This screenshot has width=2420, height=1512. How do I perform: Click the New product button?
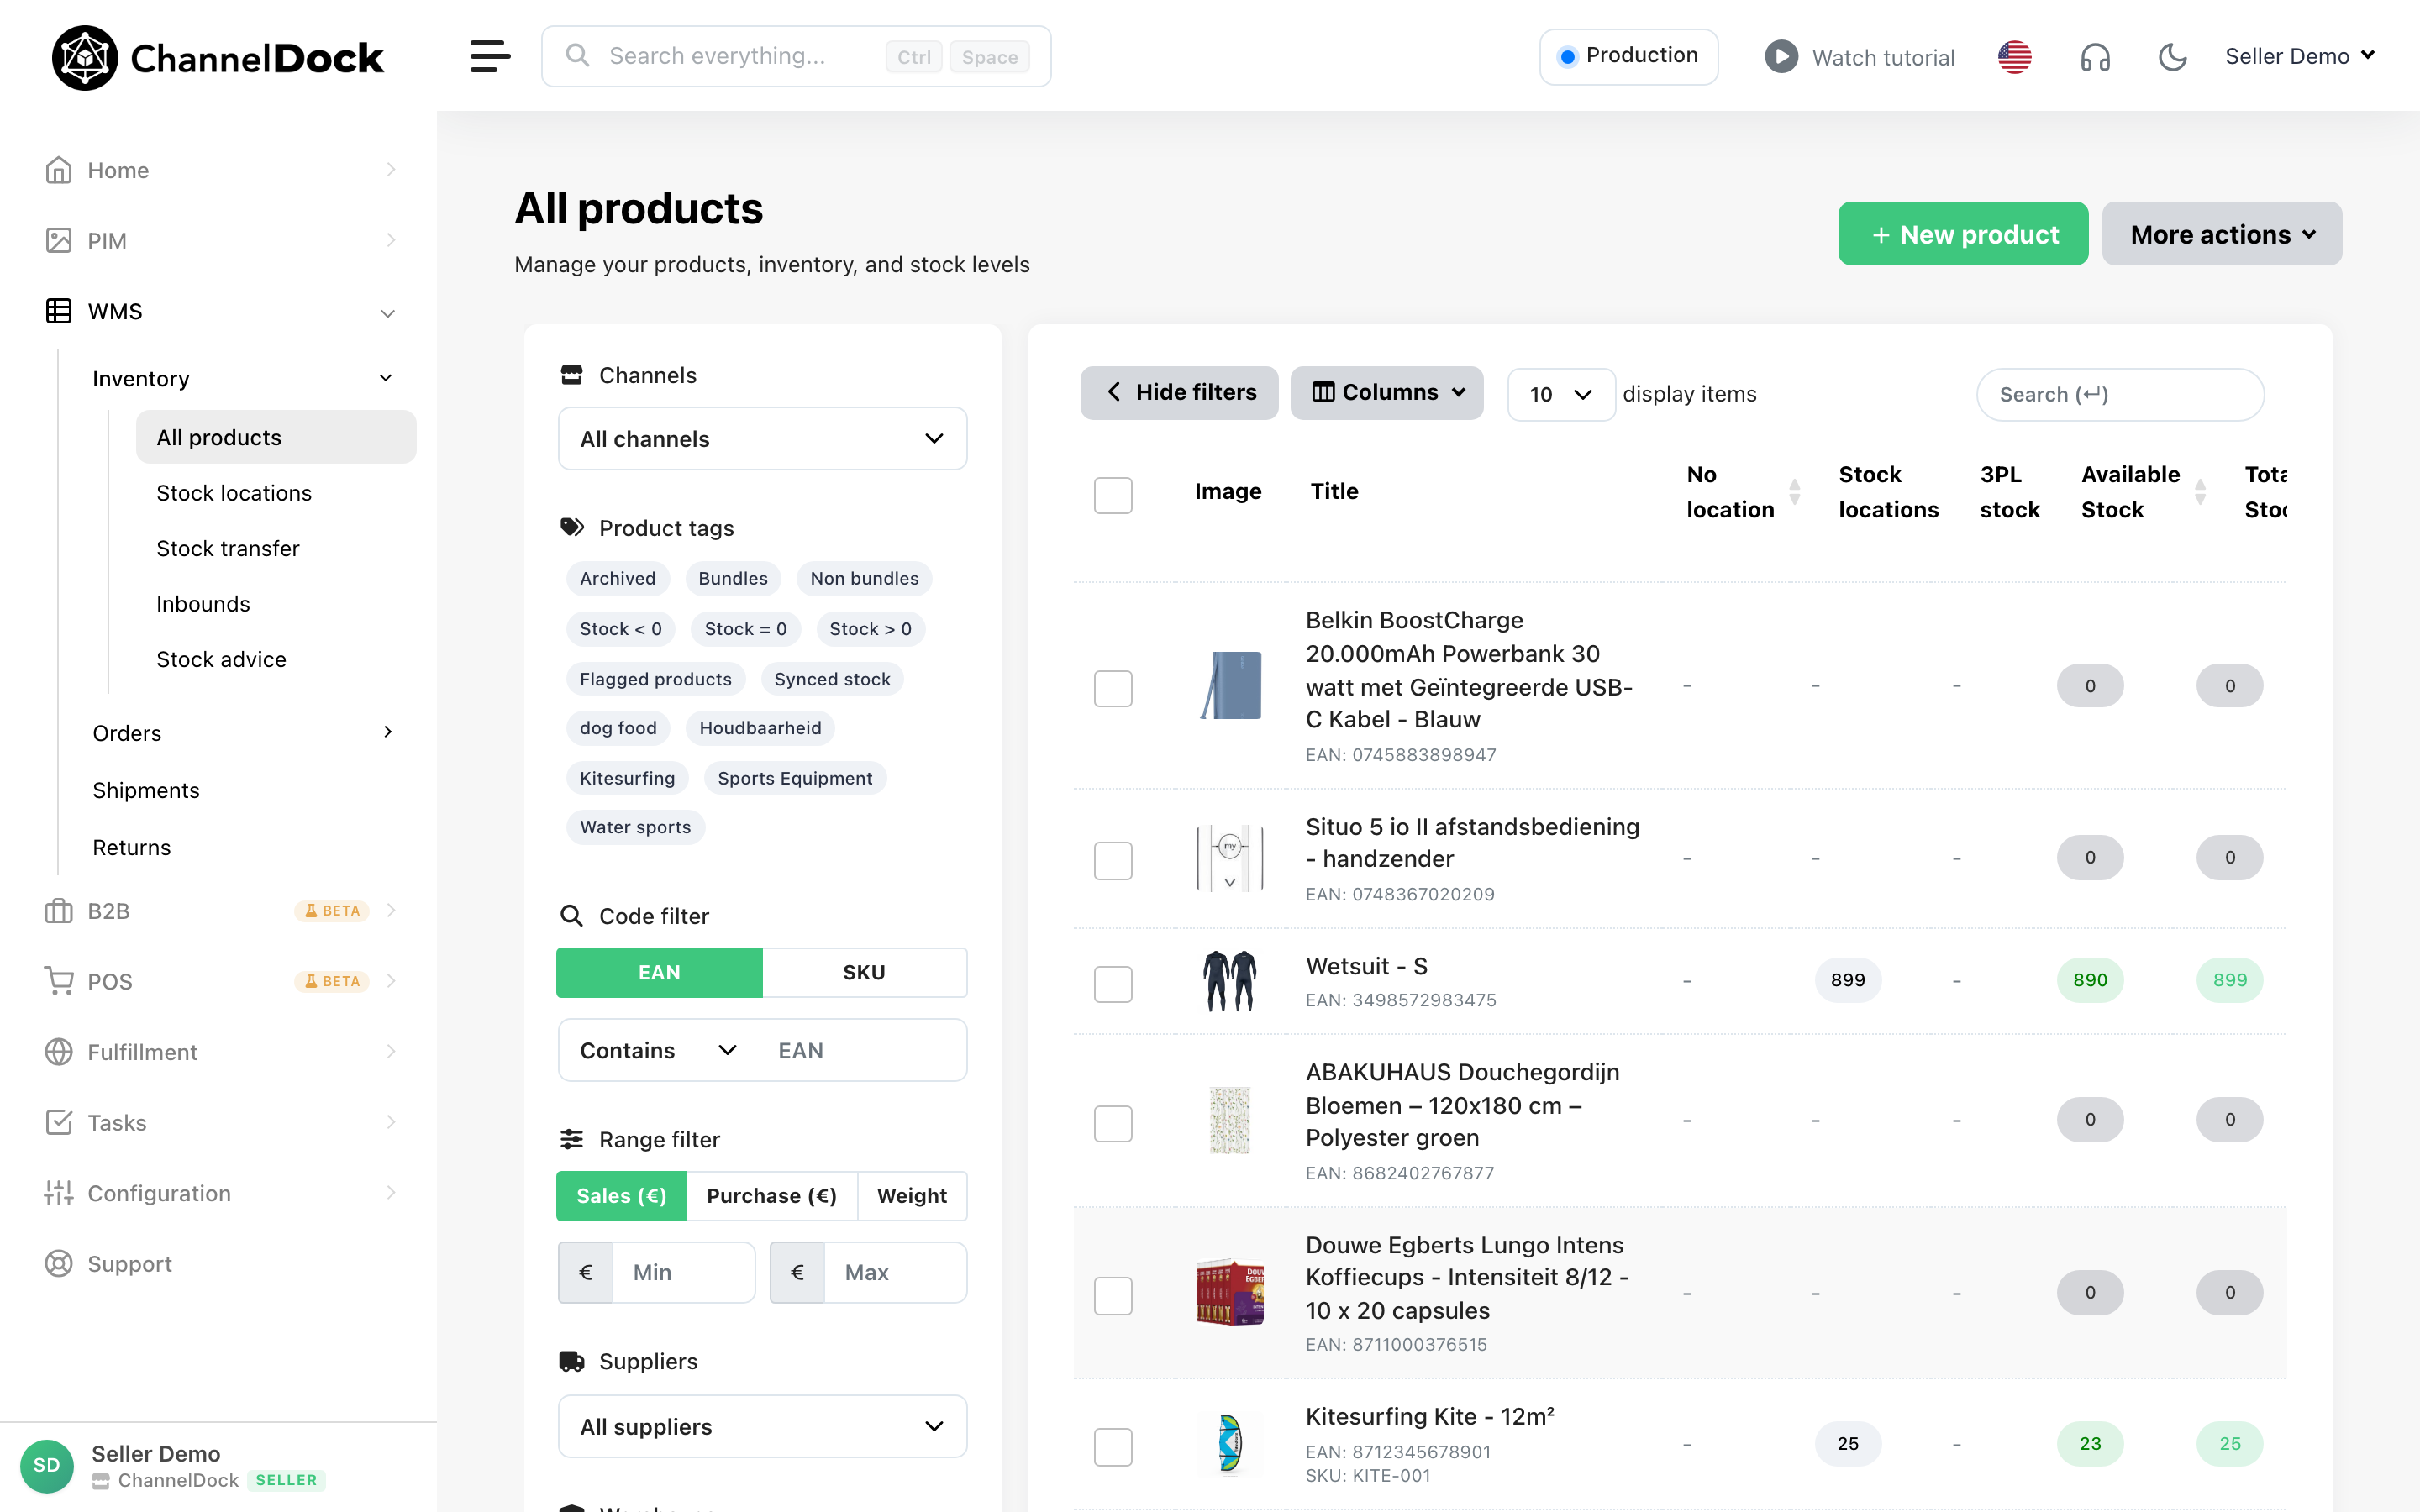1963,234
